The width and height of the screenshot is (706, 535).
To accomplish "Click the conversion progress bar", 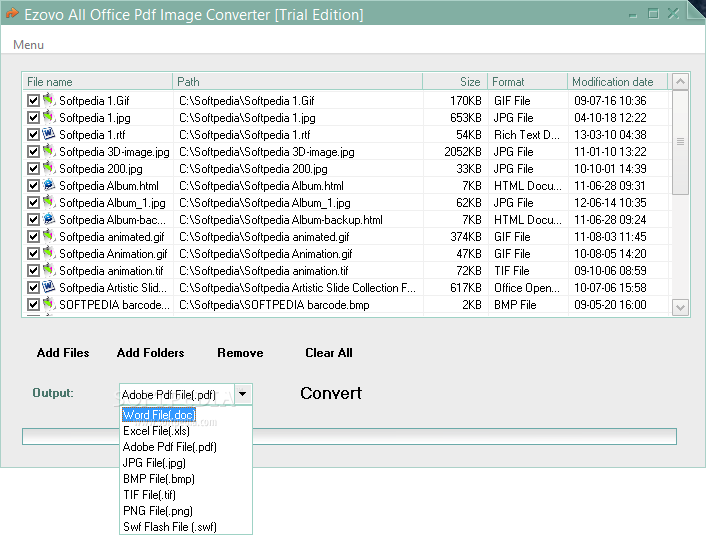I will (349, 436).
